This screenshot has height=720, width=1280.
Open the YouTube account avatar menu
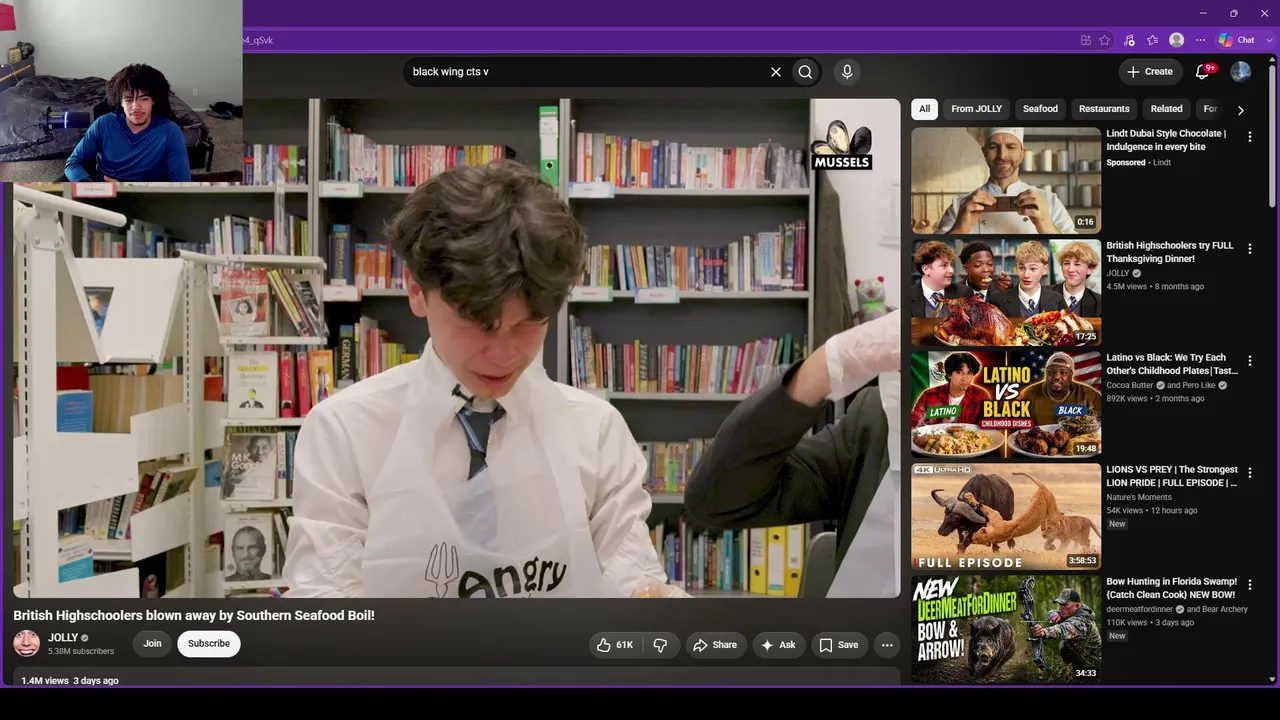click(1241, 72)
